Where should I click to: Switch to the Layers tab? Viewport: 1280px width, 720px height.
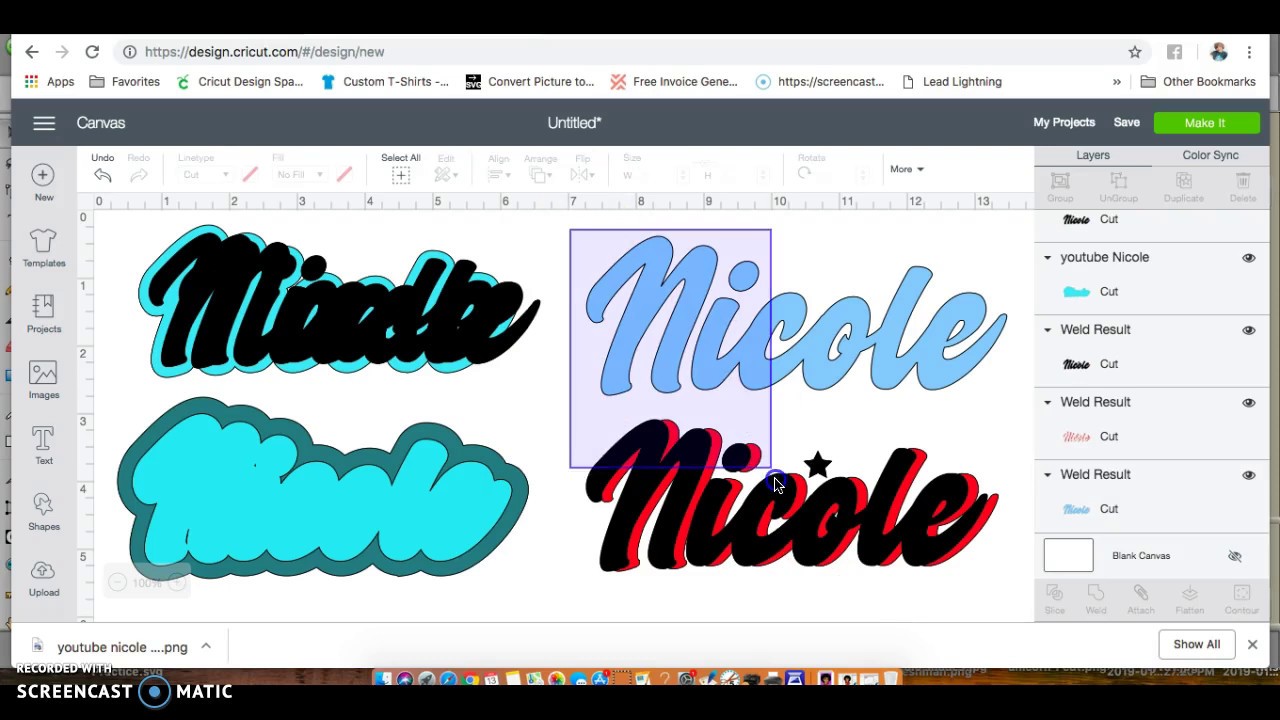point(1093,155)
